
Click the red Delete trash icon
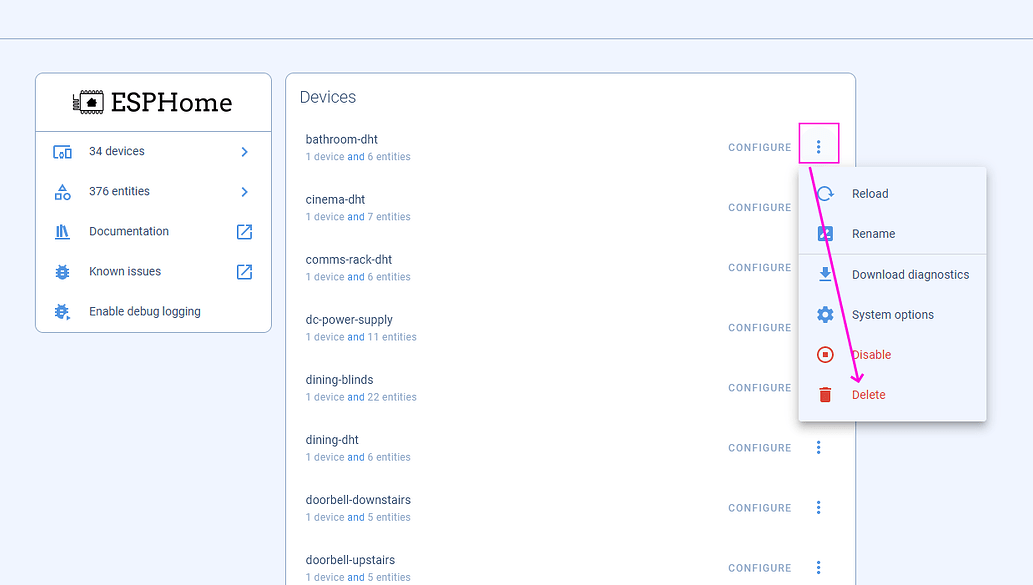[824, 394]
